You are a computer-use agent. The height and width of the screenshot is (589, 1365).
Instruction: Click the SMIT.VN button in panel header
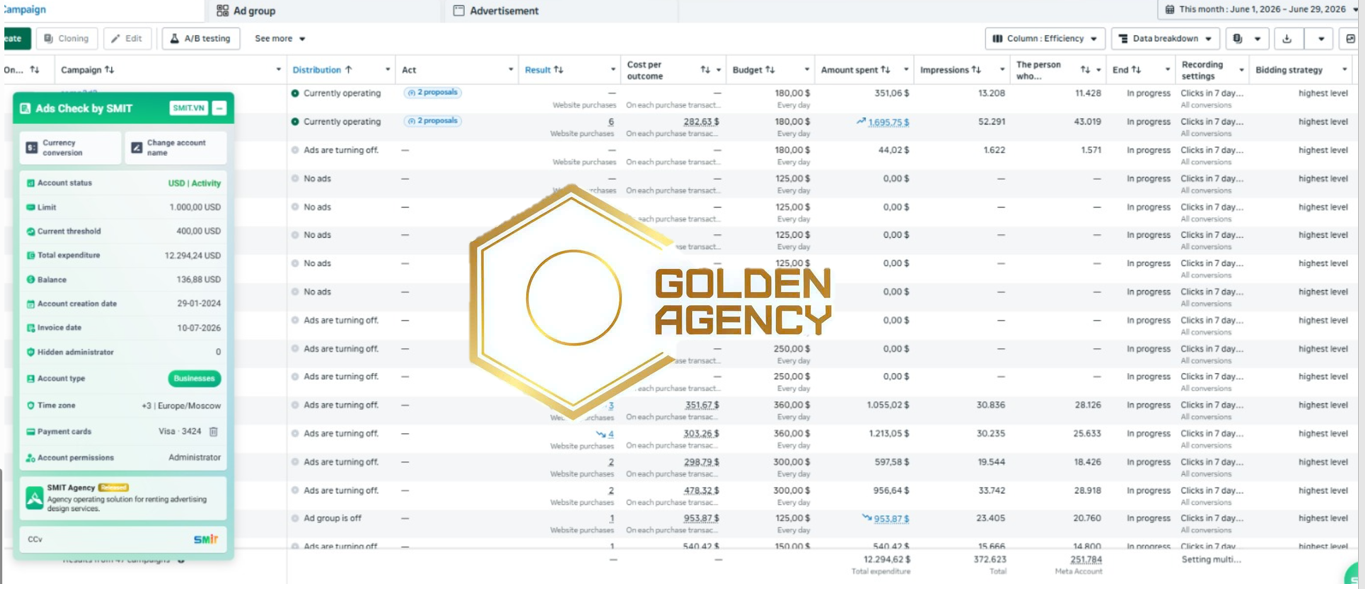tap(188, 108)
